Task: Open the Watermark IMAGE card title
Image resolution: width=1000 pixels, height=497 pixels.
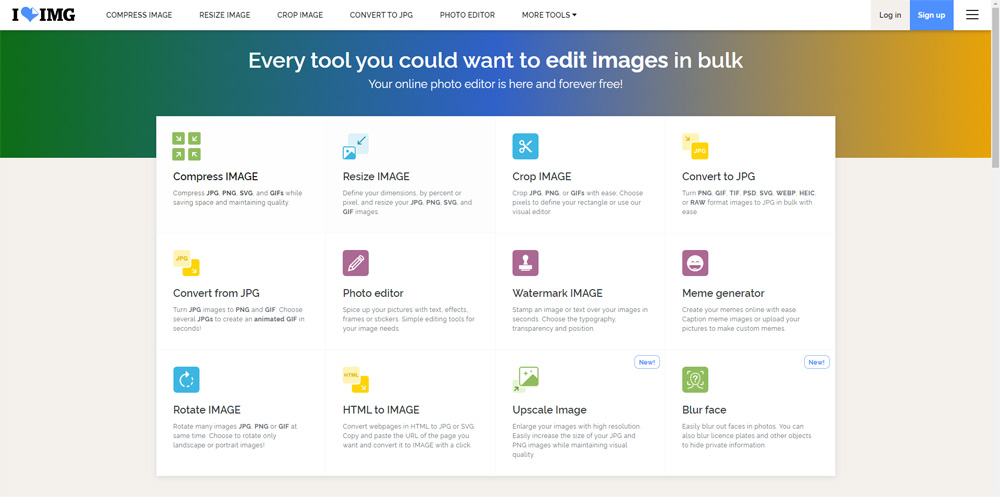Action: [x=557, y=293]
